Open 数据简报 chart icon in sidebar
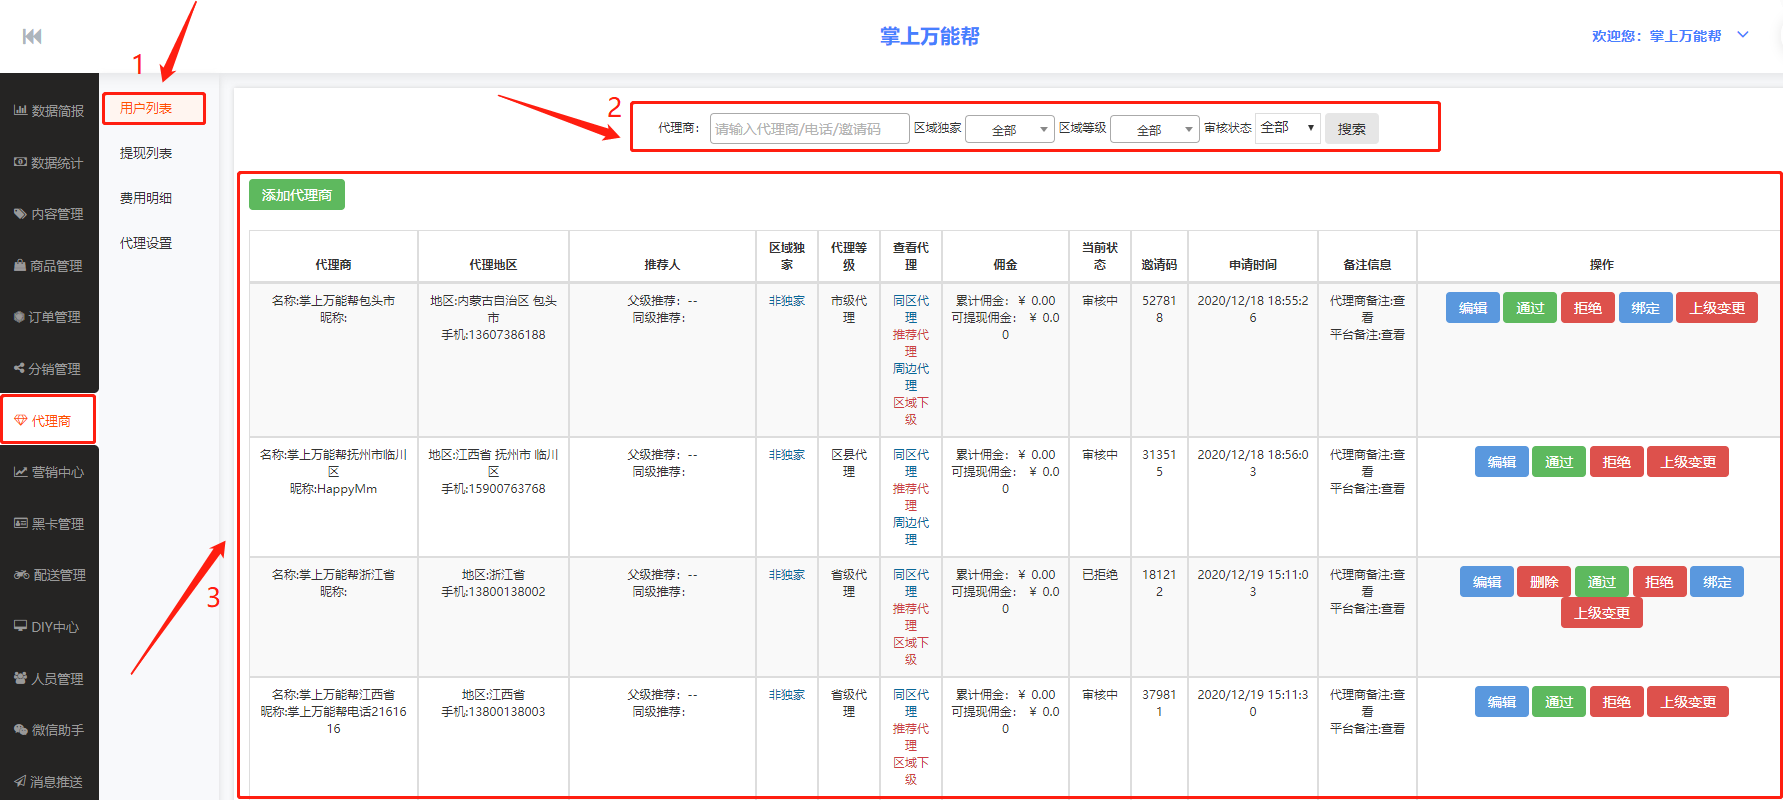The image size is (1783, 800). [20, 111]
